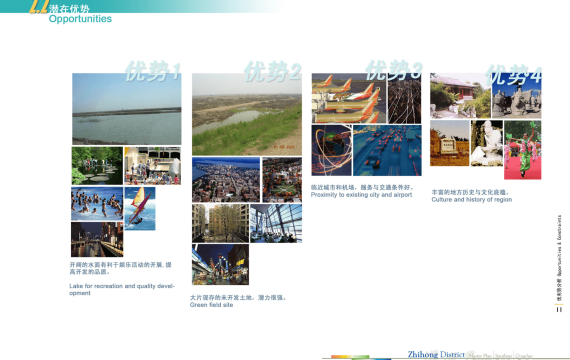Click the Opportunities heading
This screenshot has height=360, width=570.
80,19
